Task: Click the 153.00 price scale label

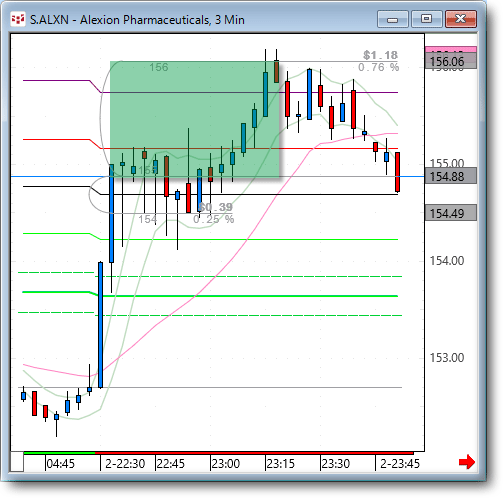Action: [x=447, y=358]
